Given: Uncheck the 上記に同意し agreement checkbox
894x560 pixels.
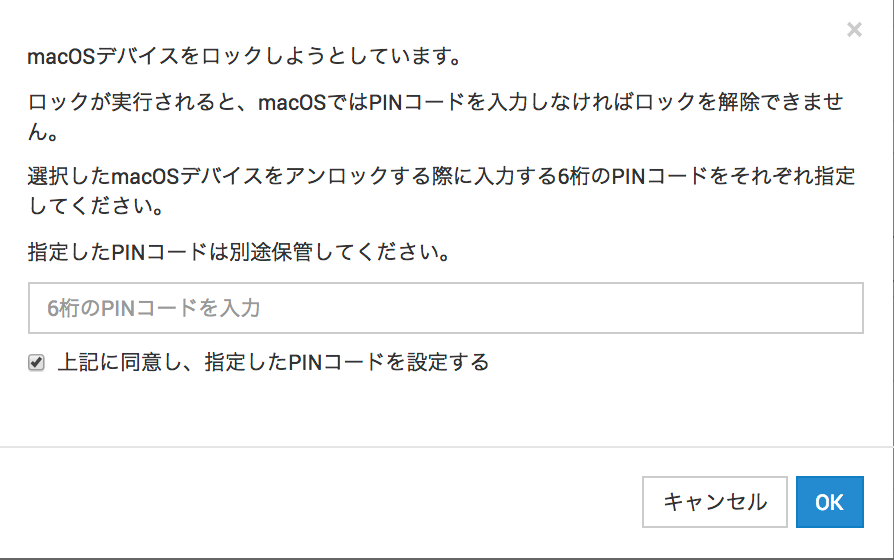Looking at the screenshot, I should pos(37,363).
